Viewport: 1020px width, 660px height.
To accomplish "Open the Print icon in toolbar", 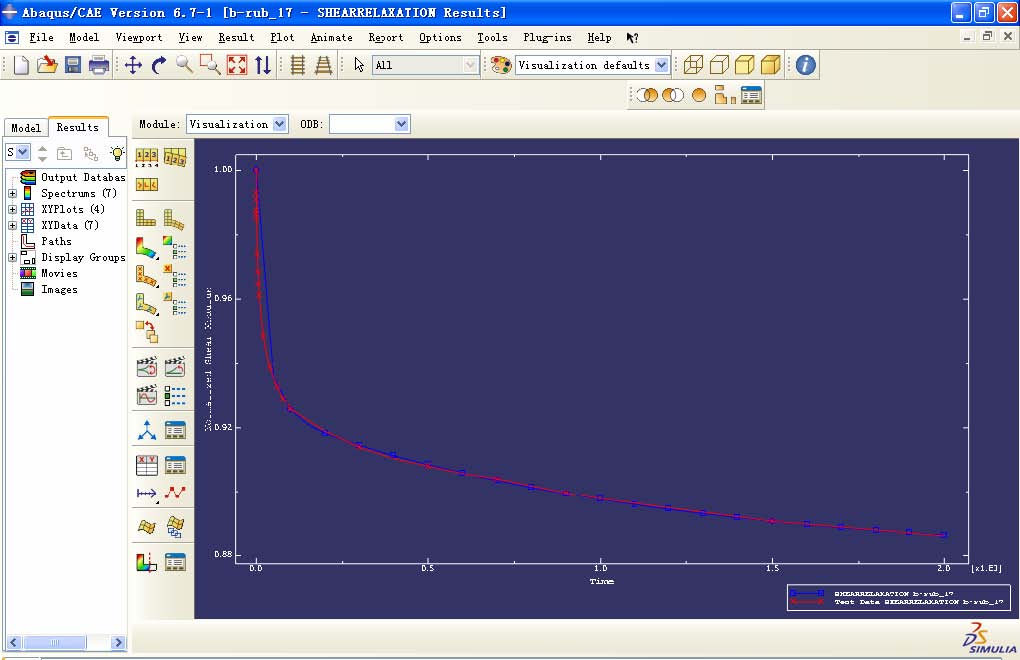I will coord(99,65).
